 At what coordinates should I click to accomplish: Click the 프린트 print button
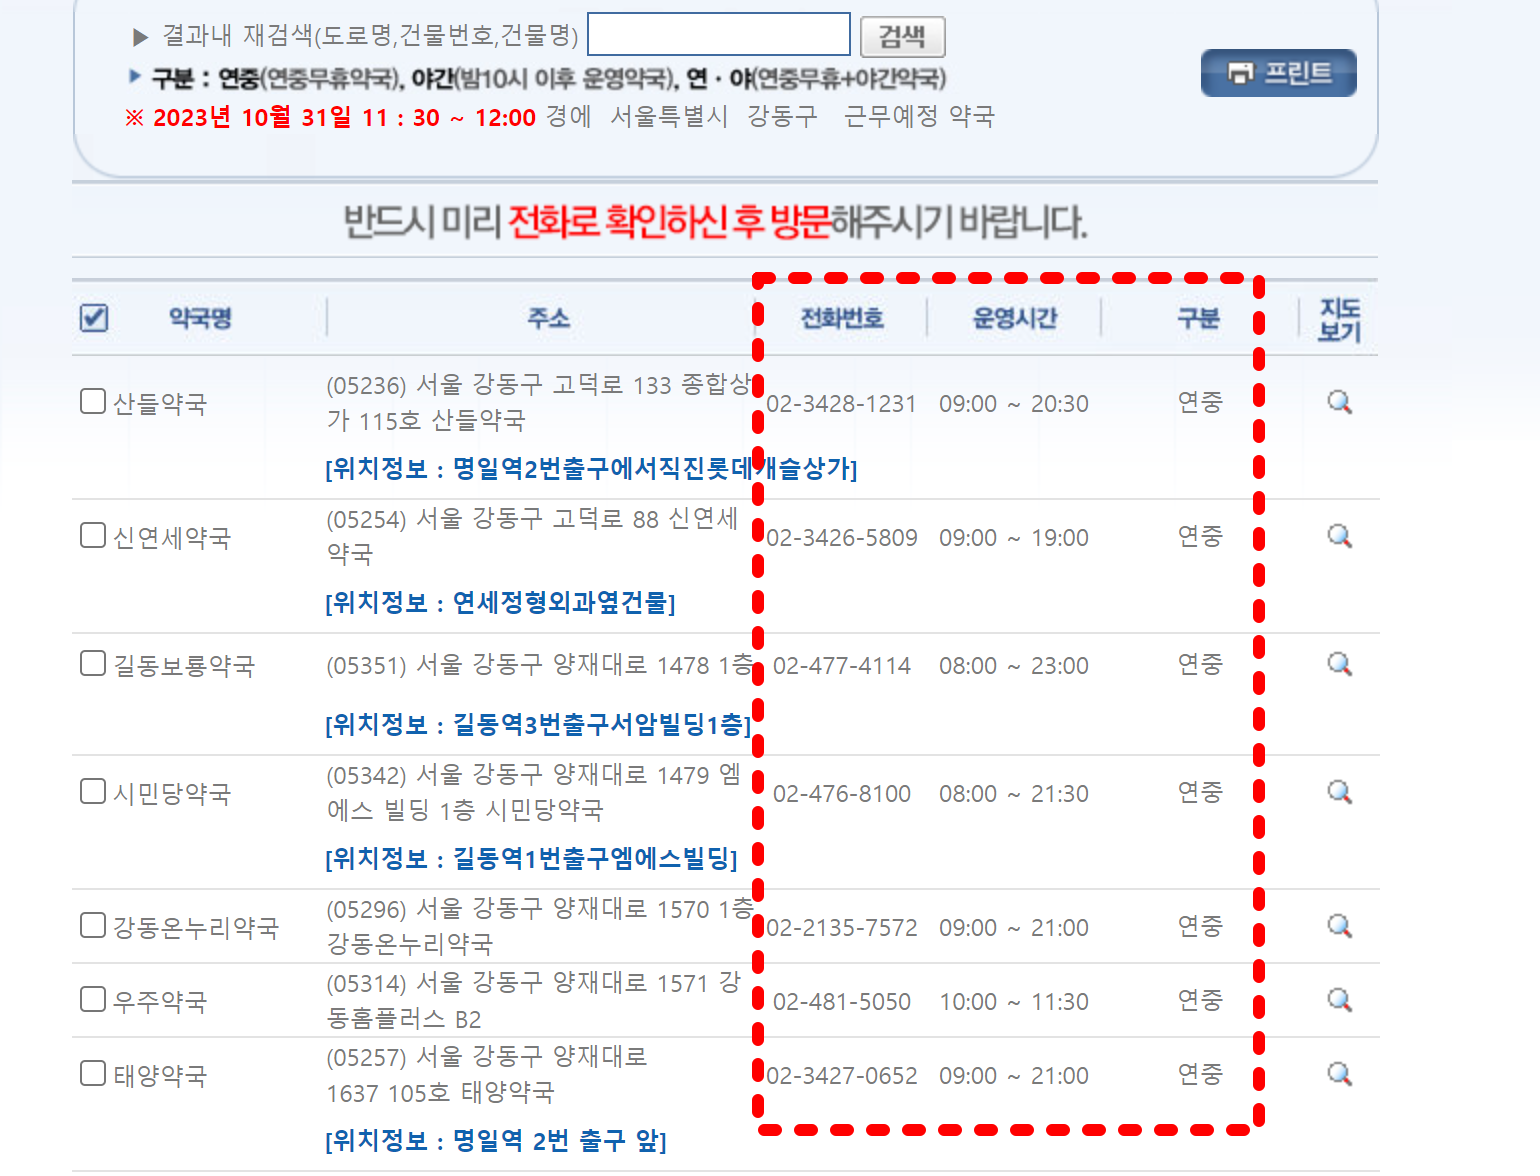point(1279,73)
